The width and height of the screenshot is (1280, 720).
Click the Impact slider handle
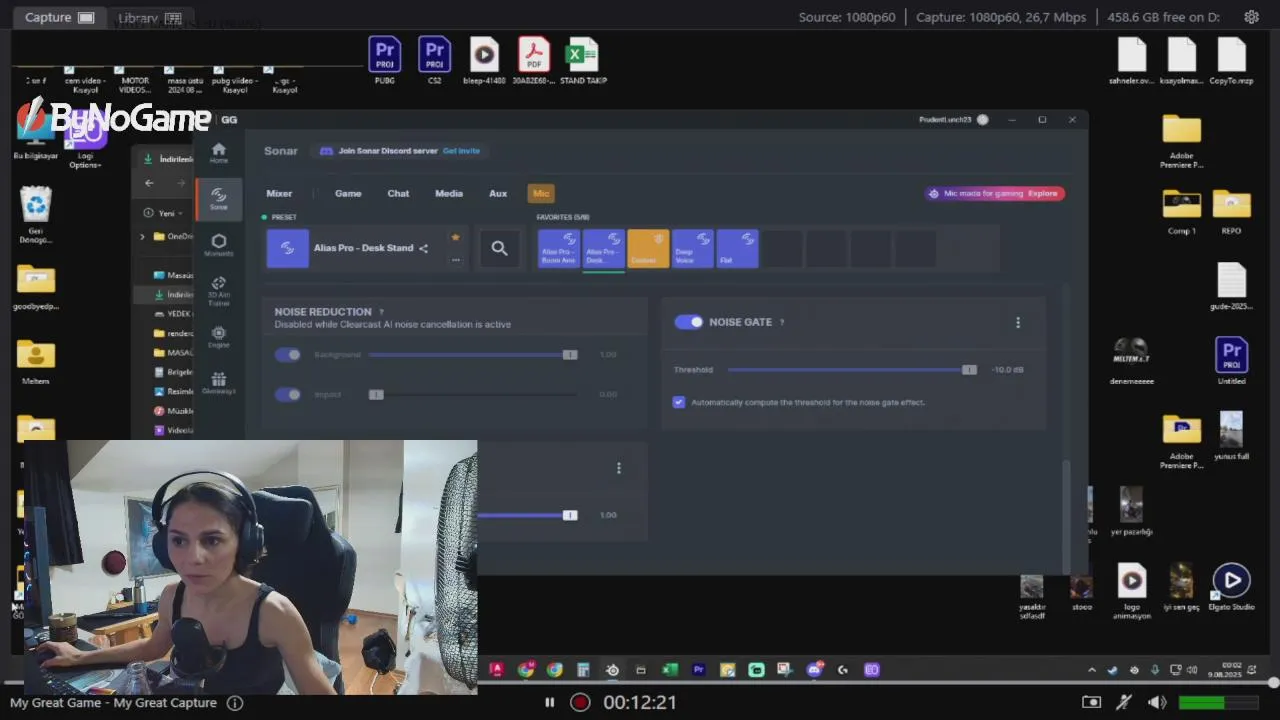376,395
